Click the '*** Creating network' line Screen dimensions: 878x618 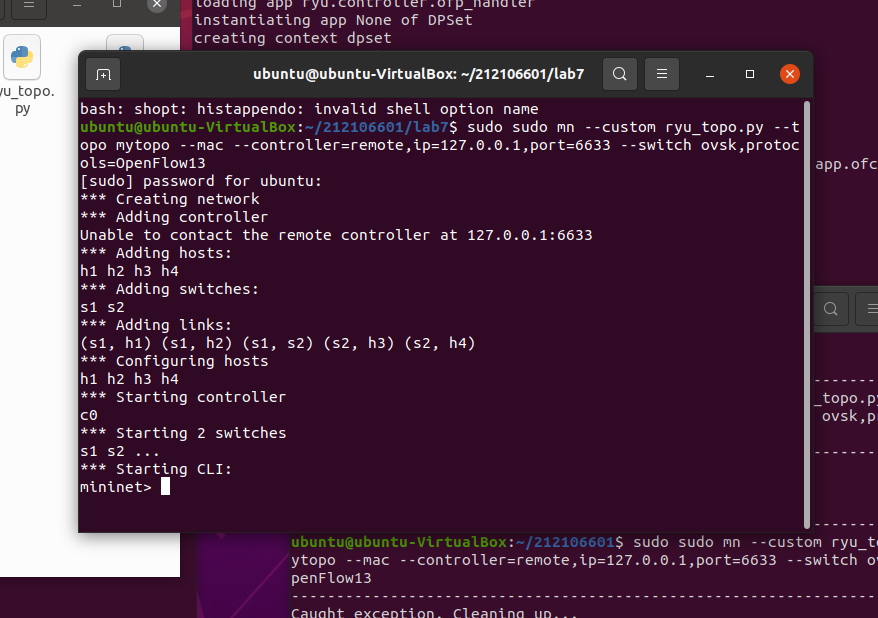pyautogui.click(x=170, y=199)
